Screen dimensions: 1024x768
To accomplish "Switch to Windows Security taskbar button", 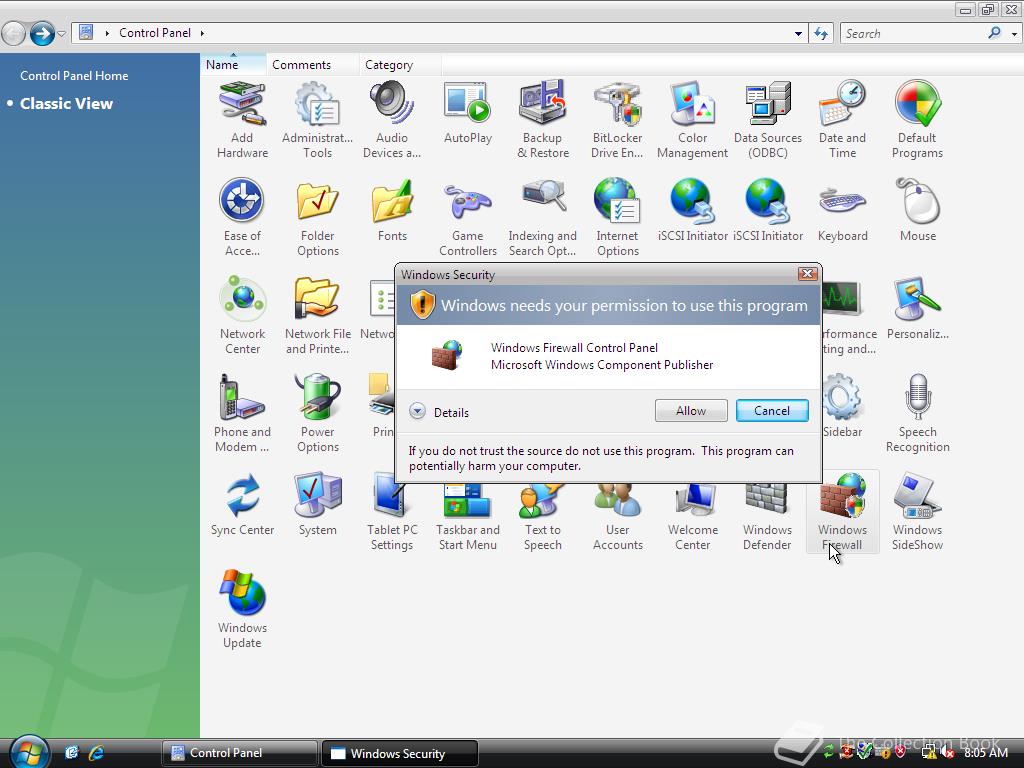I will pos(400,753).
